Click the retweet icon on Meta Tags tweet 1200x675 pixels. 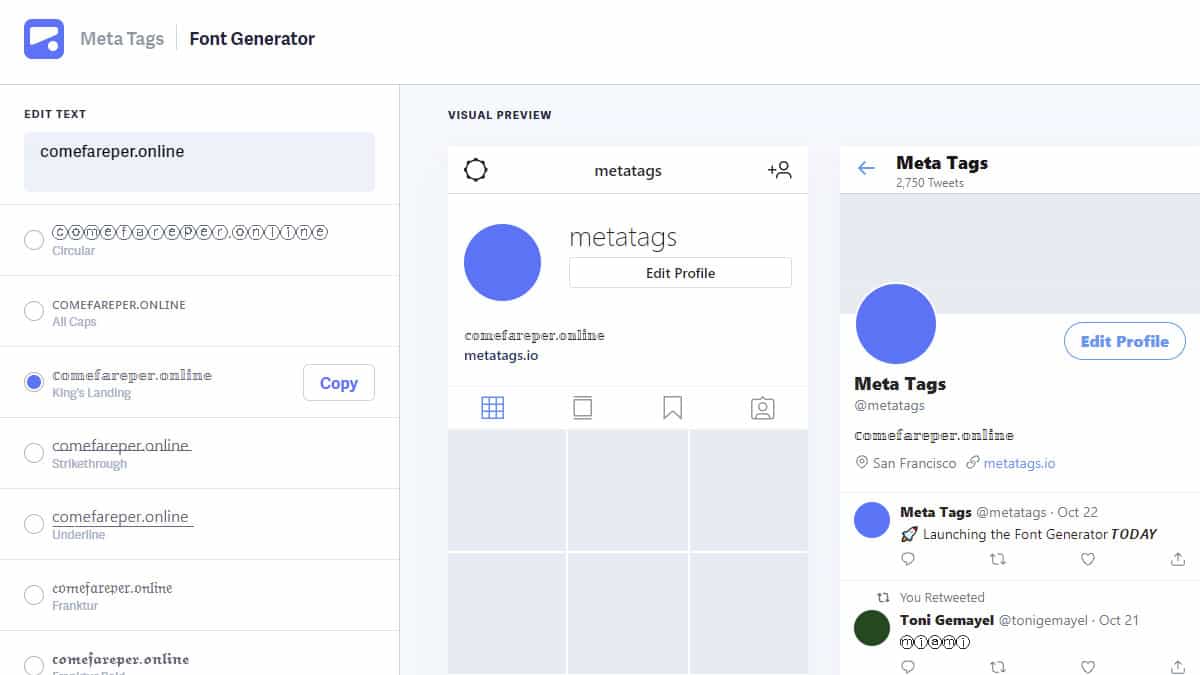997,559
